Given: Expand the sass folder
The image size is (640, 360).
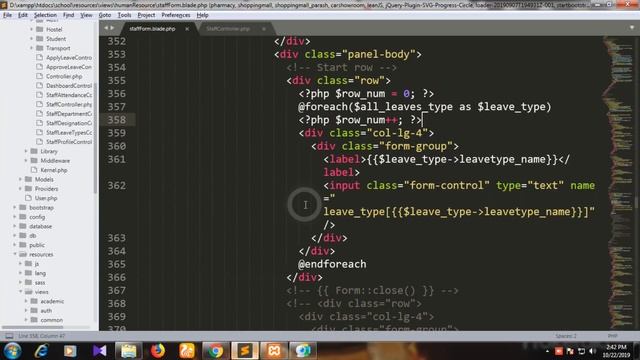Looking at the screenshot, I should click(x=20, y=282).
